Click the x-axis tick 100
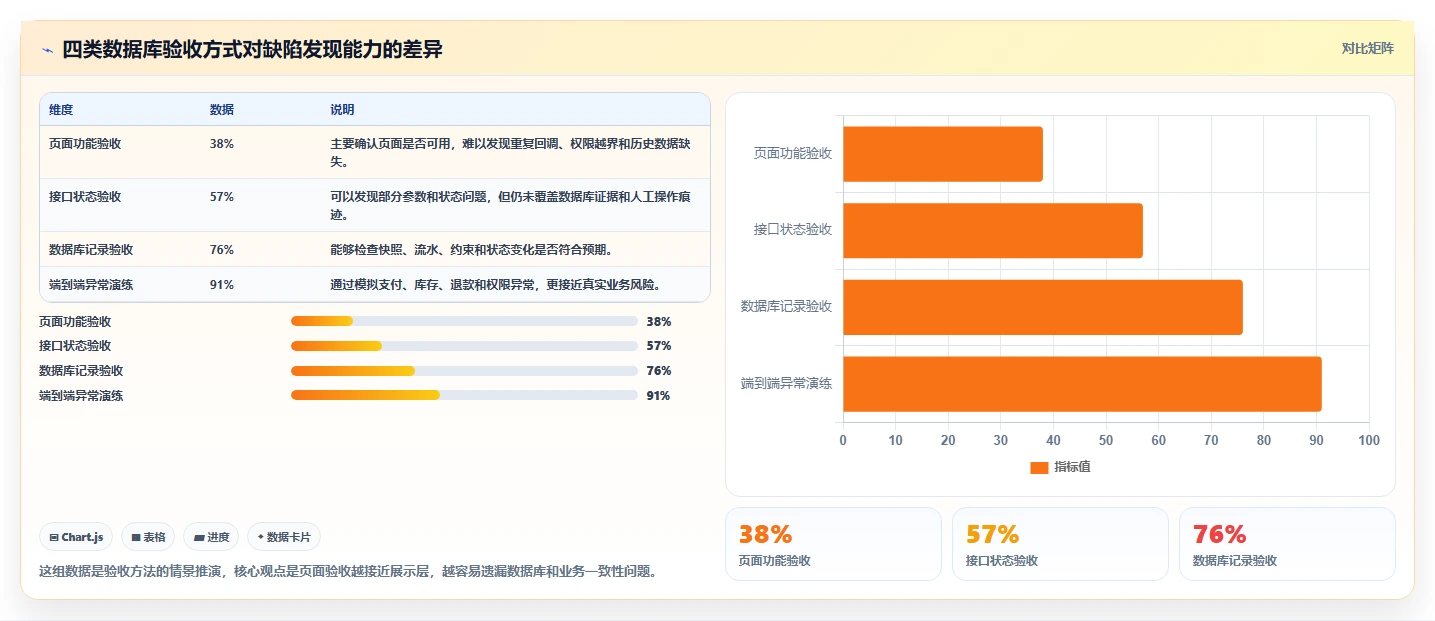This screenshot has height=621, width=1435. point(1369,440)
